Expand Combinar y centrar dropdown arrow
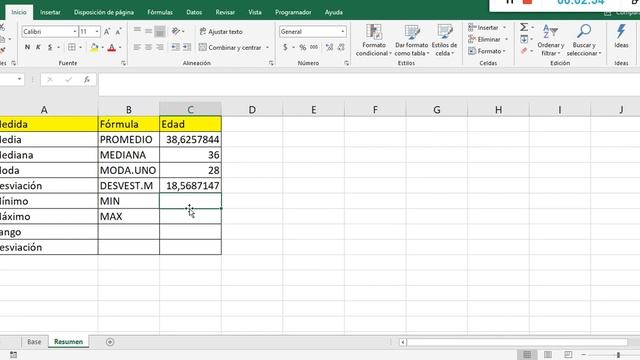Image resolution: width=640 pixels, height=360 pixels. (267, 47)
